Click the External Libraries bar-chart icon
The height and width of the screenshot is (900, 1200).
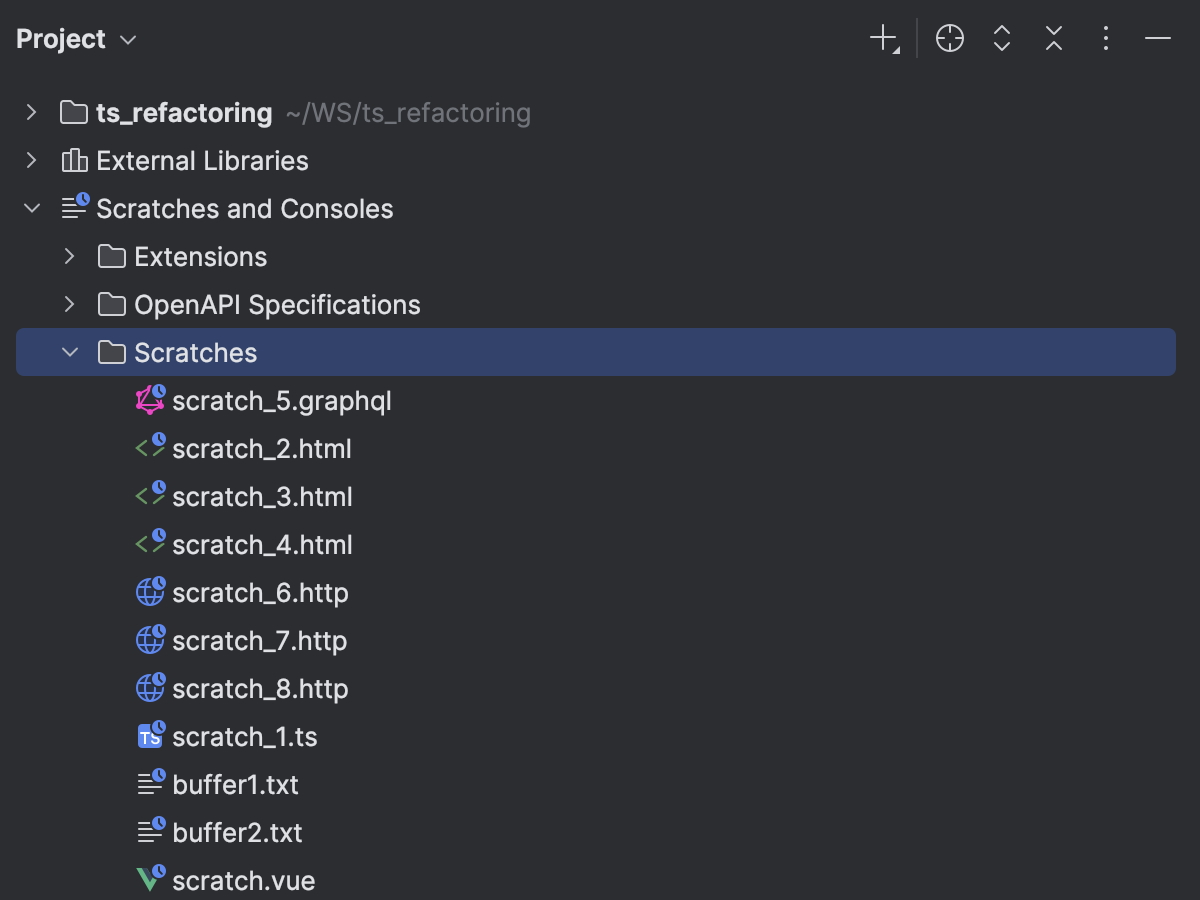point(74,161)
